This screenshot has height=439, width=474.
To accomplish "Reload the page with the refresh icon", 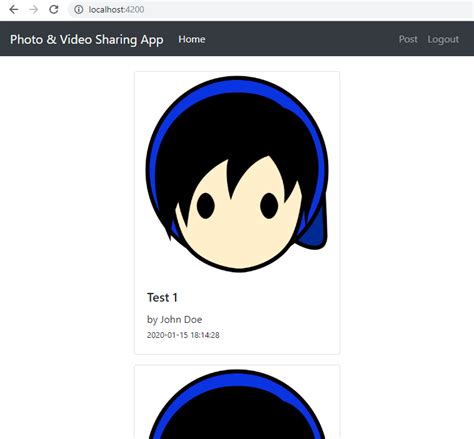I will (x=54, y=10).
